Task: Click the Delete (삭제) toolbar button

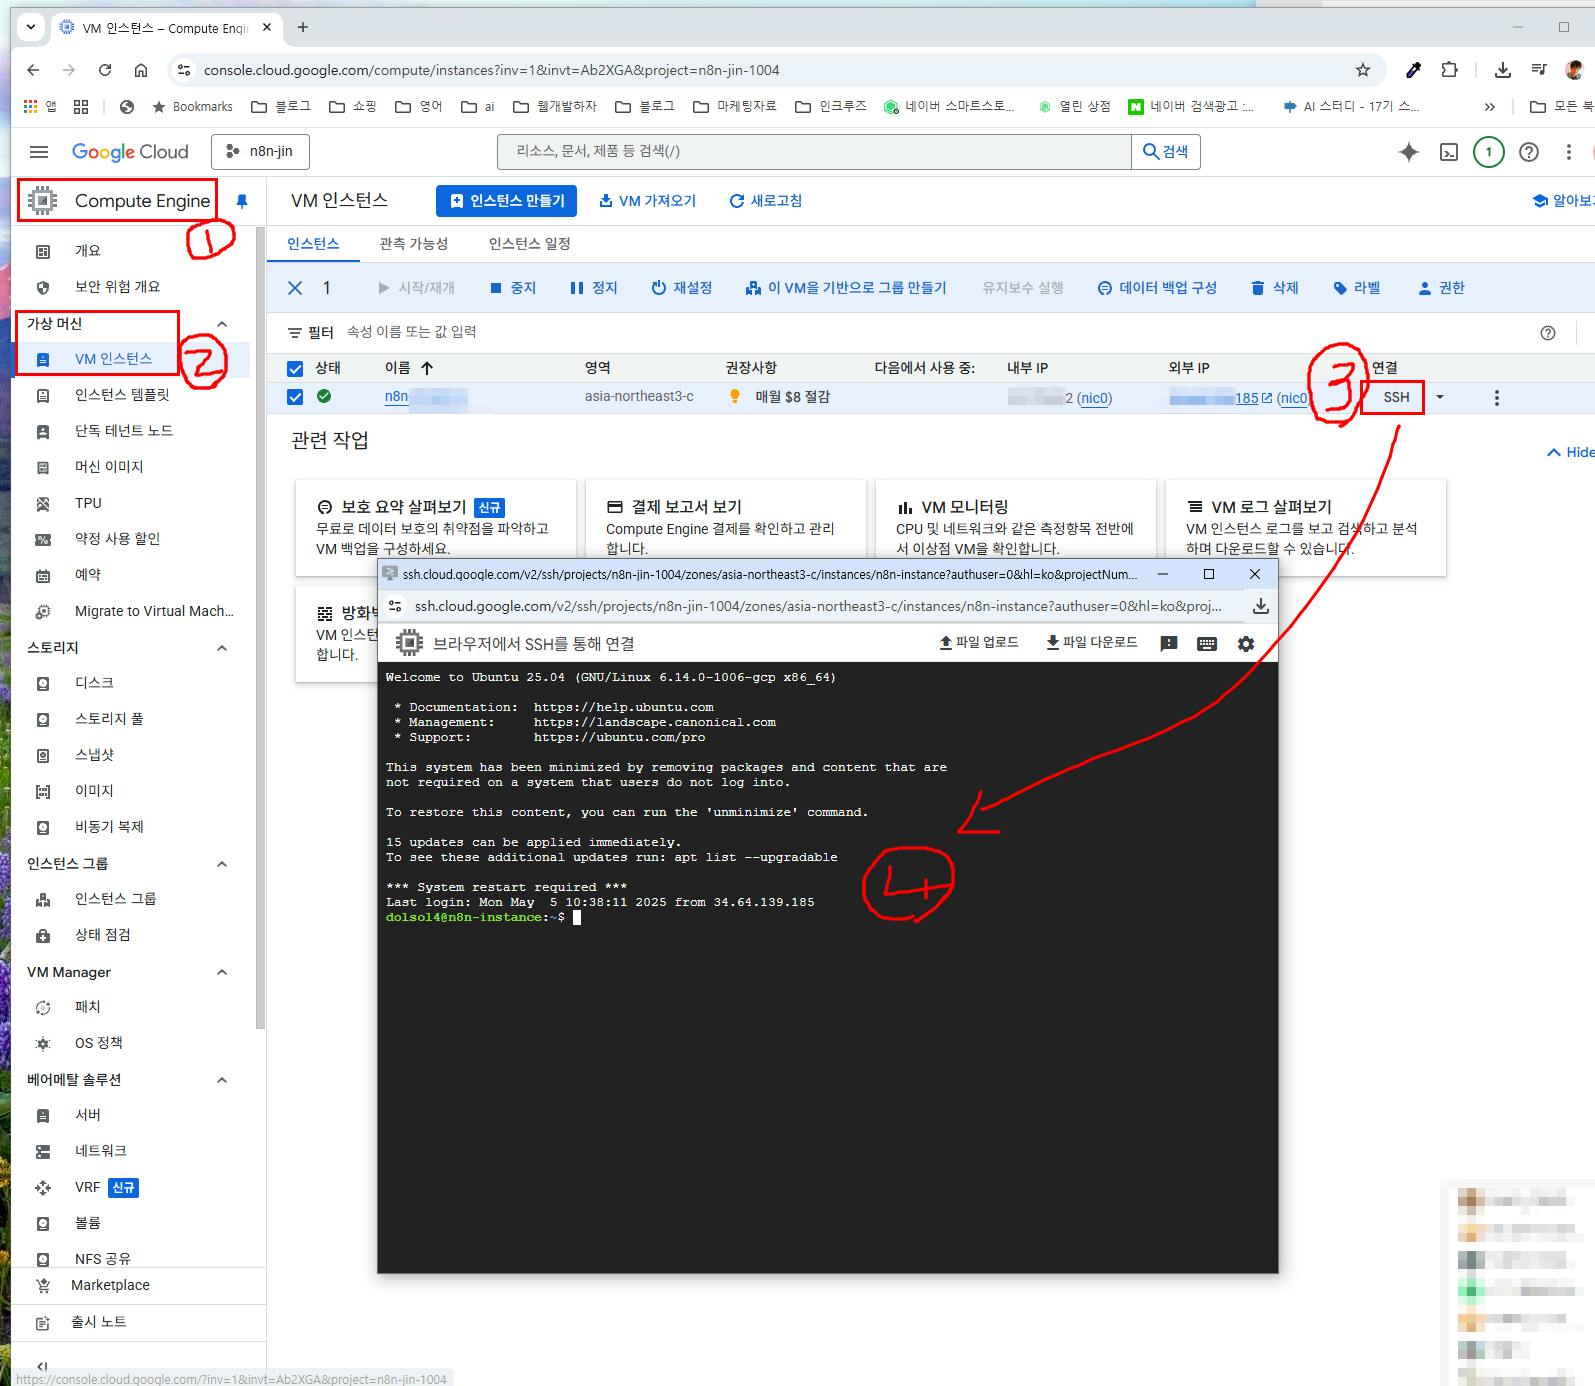Action: [1274, 288]
